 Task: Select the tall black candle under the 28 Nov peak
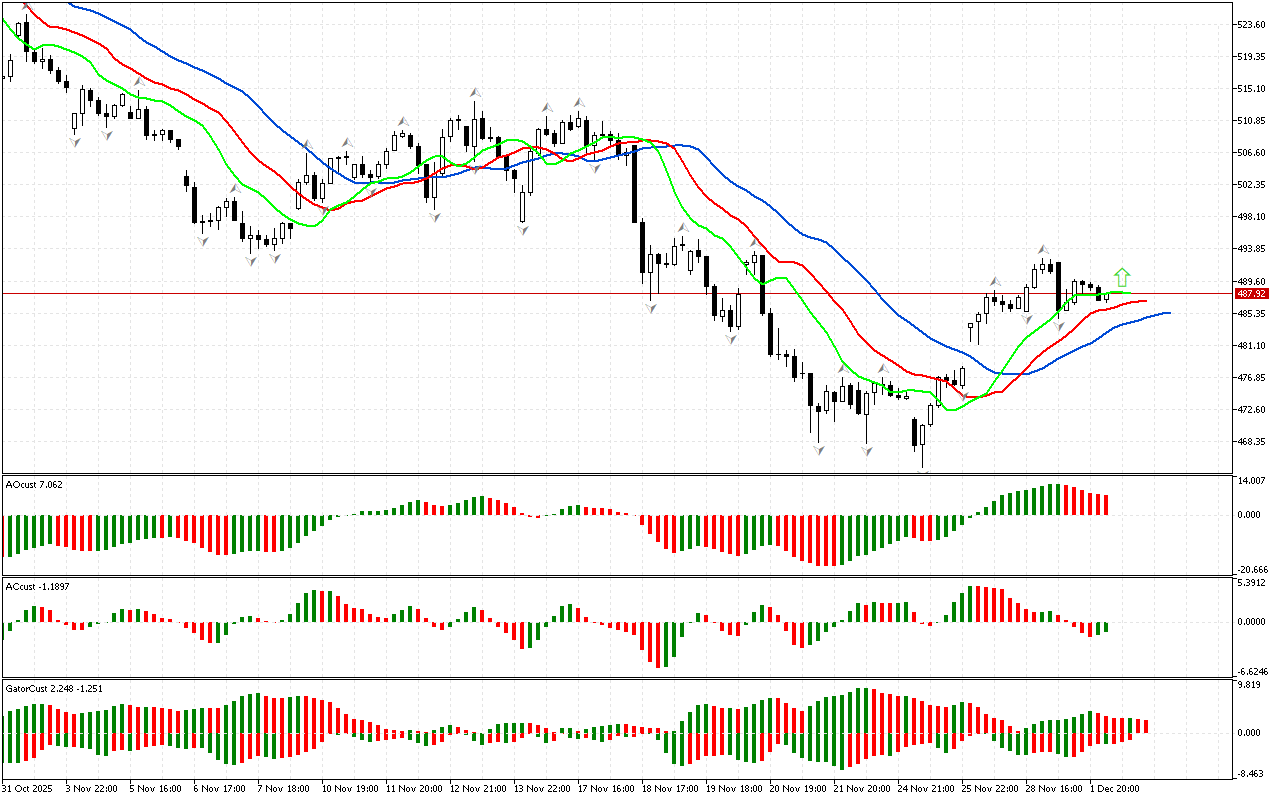1058,286
